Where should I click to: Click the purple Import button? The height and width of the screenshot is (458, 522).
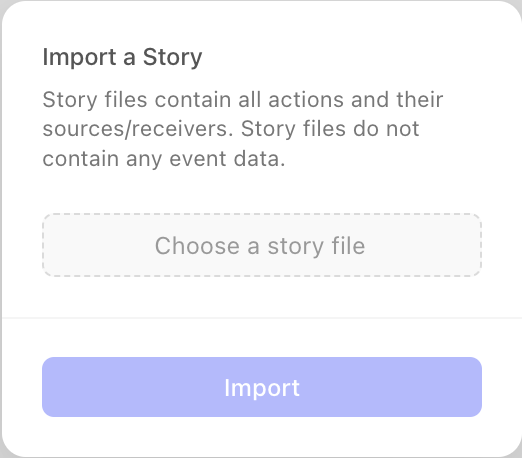coord(262,387)
